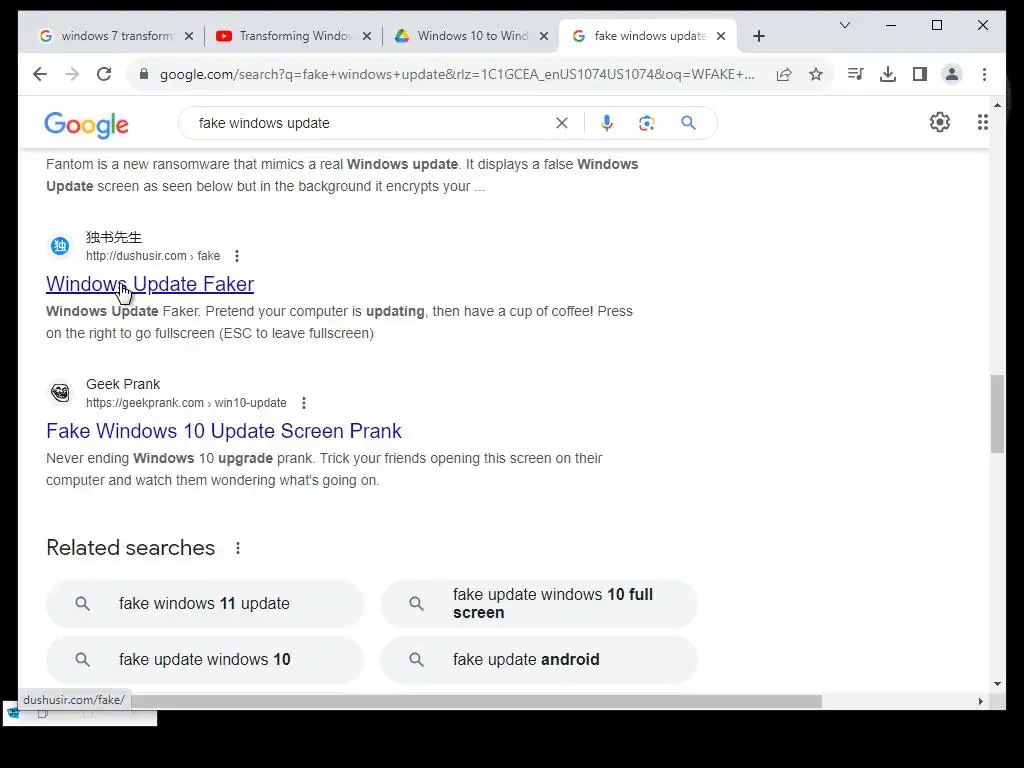
Task: Select 'fake update windows 10' suggestion
Action: (204, 660)
